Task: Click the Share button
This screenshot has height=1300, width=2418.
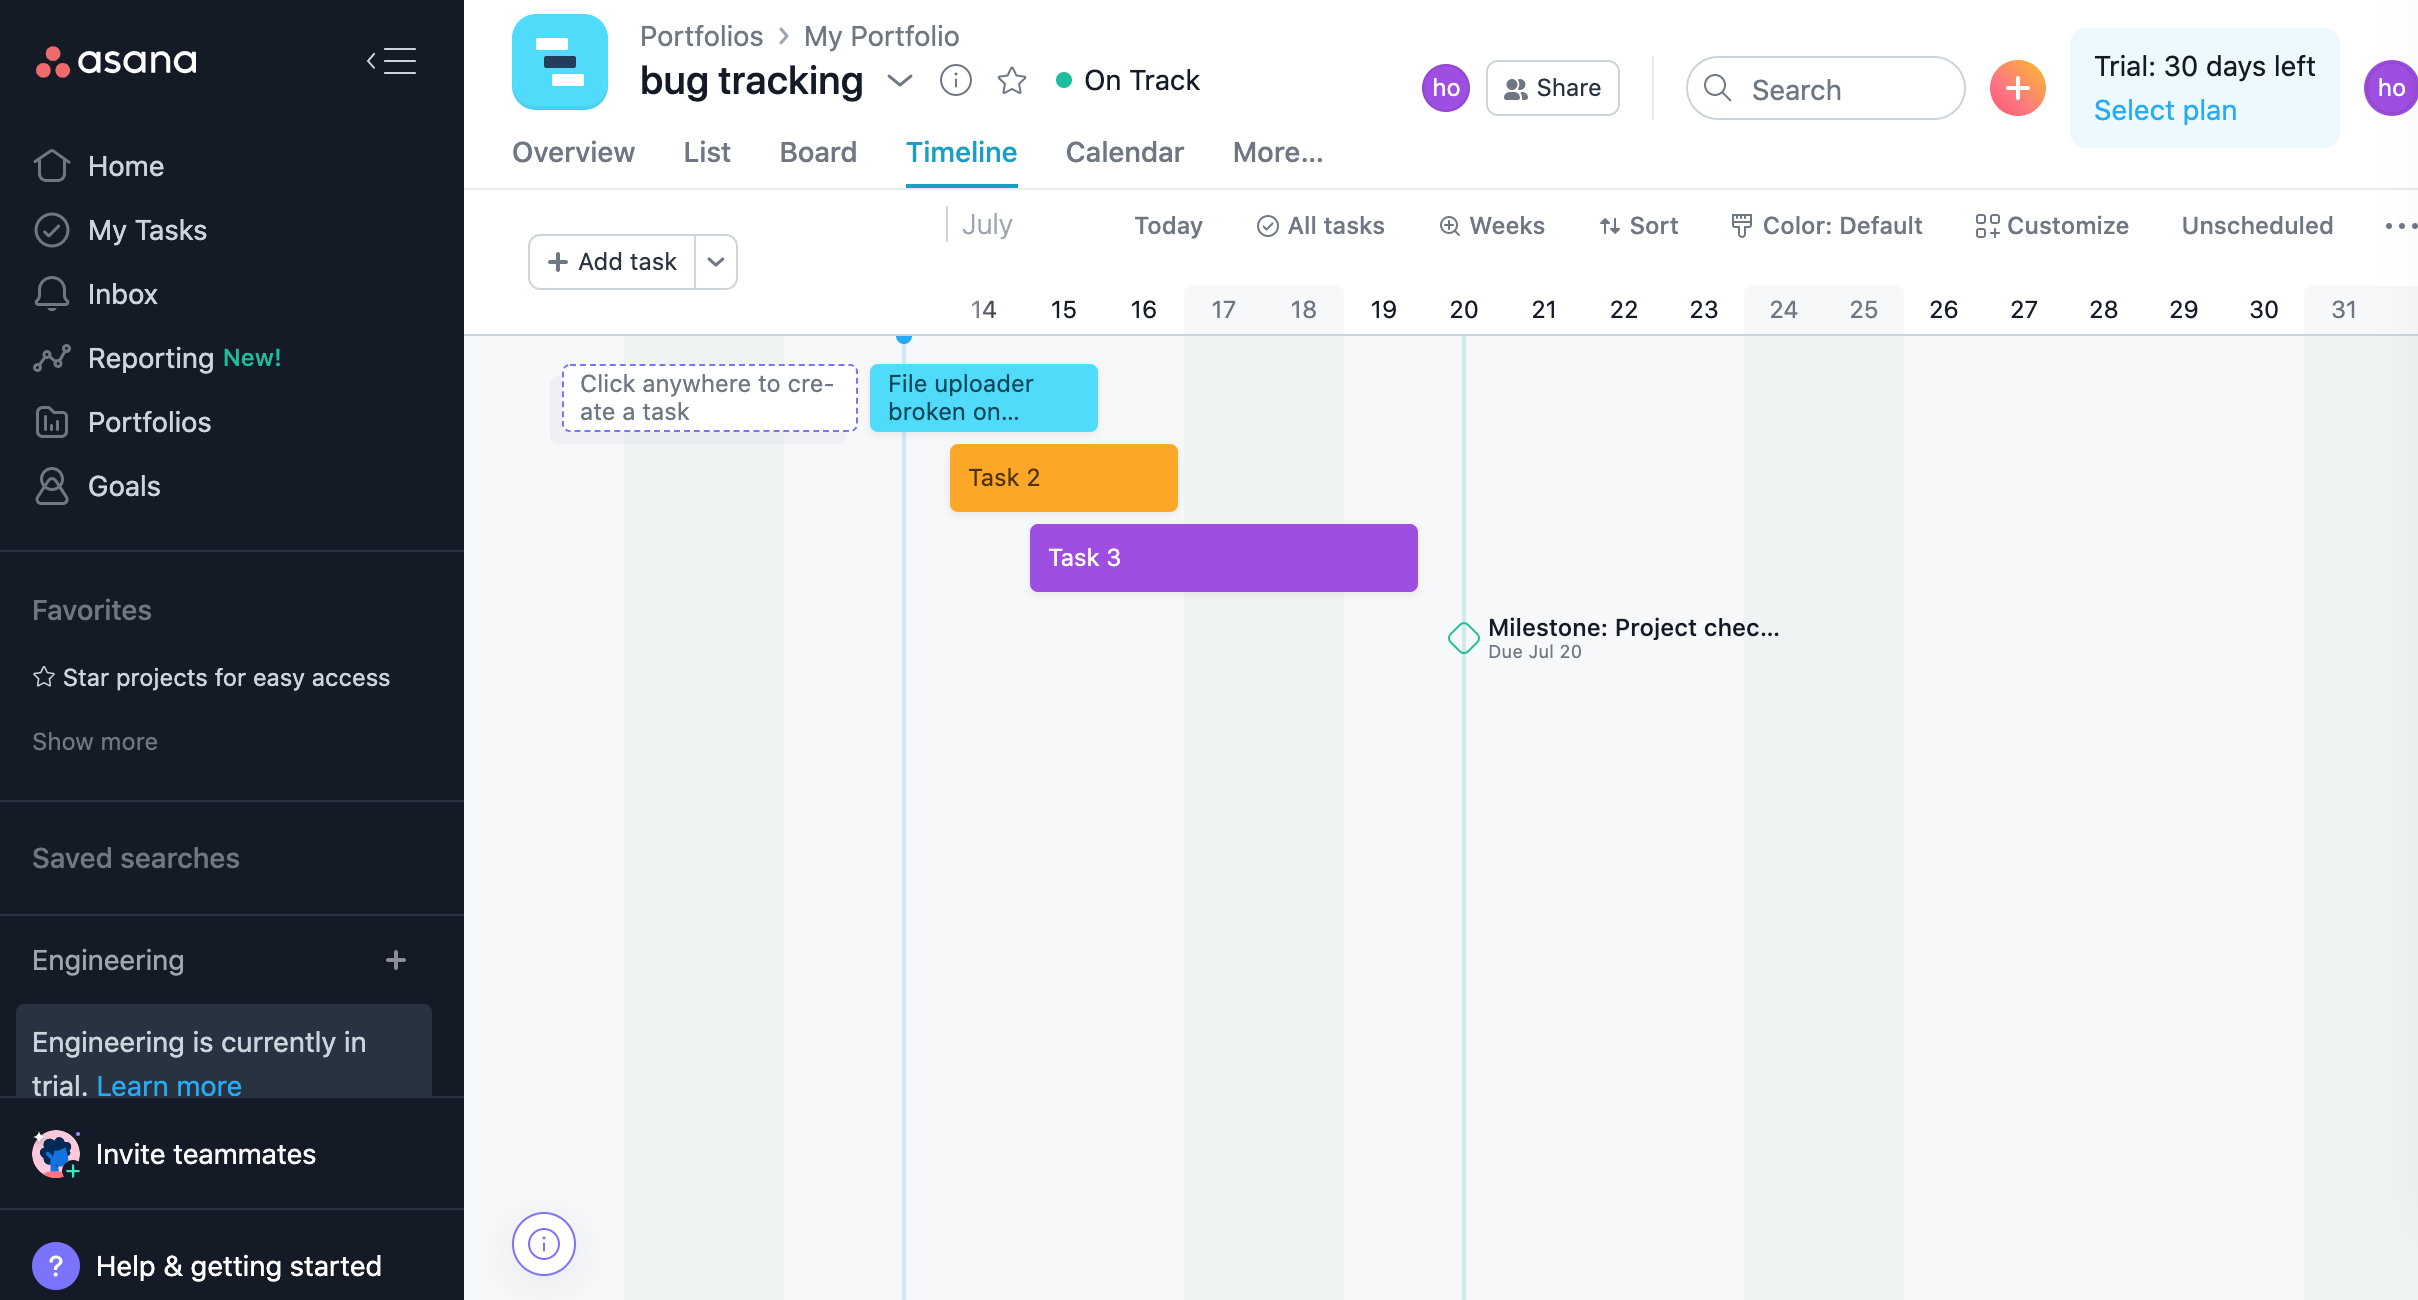Action: (1552, 88)
